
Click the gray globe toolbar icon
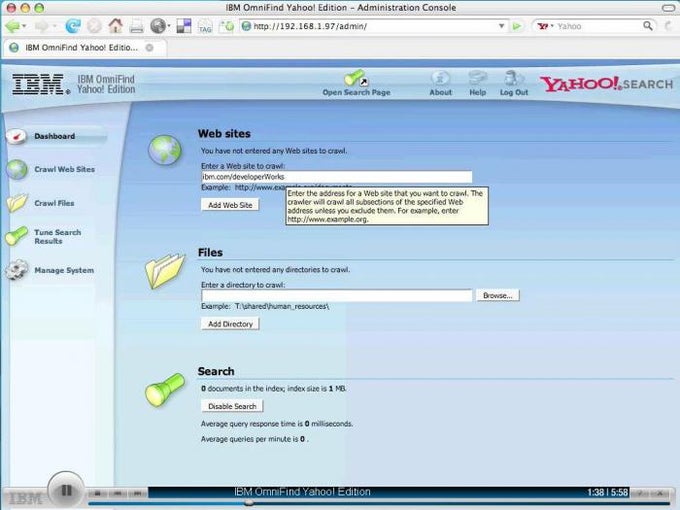tap(158, 26)
